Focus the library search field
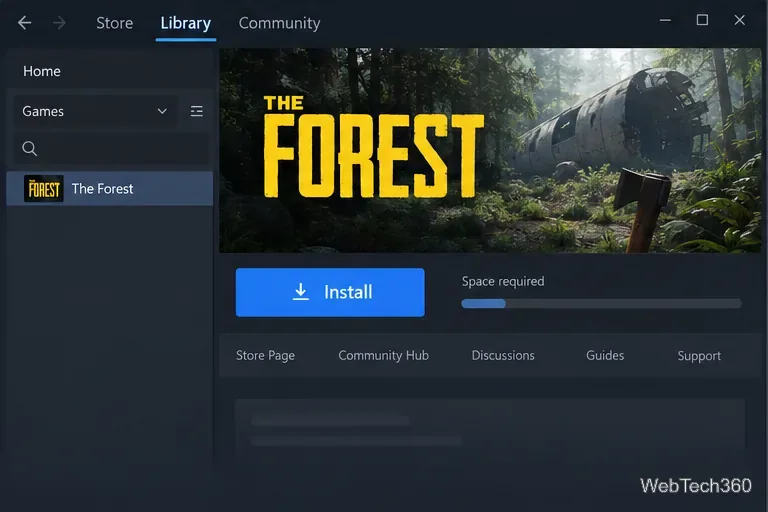This screenshot has height=512, width=768. (x=111, y=148)
